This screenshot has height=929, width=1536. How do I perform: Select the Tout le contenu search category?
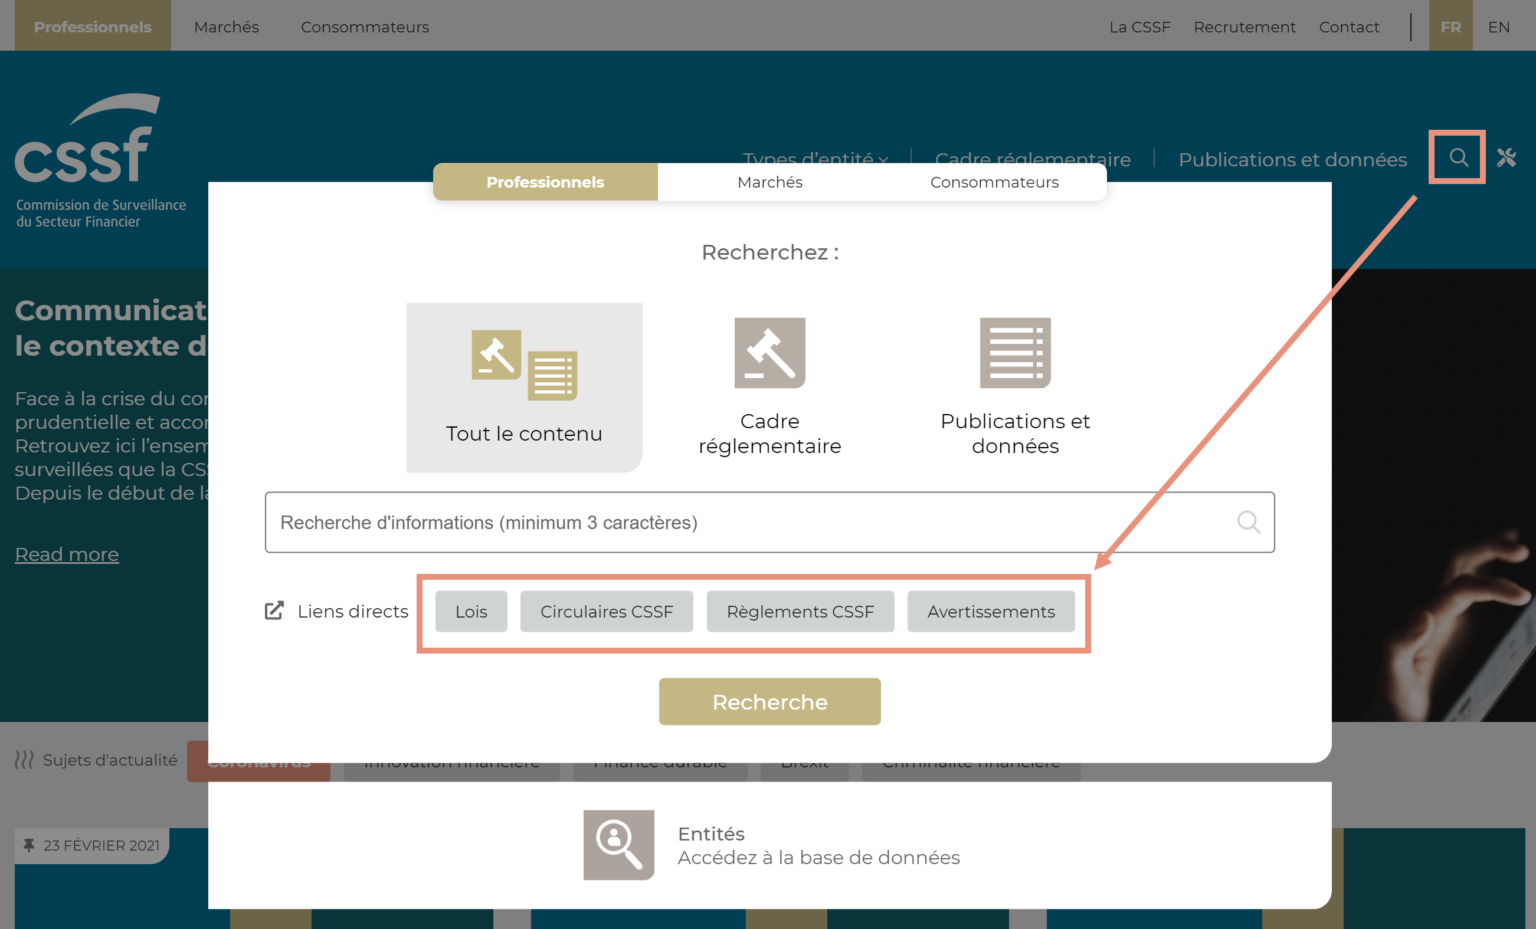click(524, 387)
